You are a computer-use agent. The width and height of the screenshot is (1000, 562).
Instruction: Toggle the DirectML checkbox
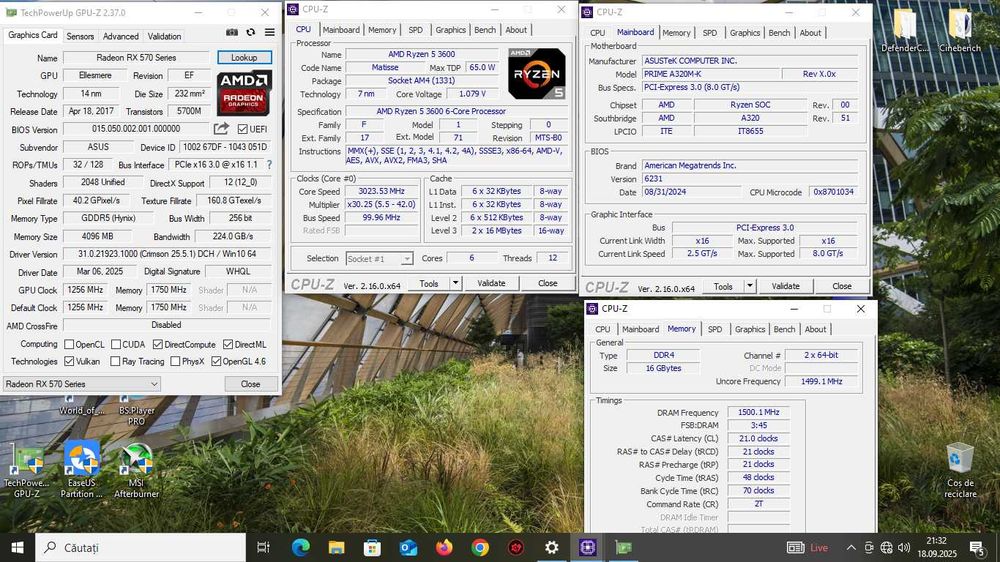click(228, 344)
